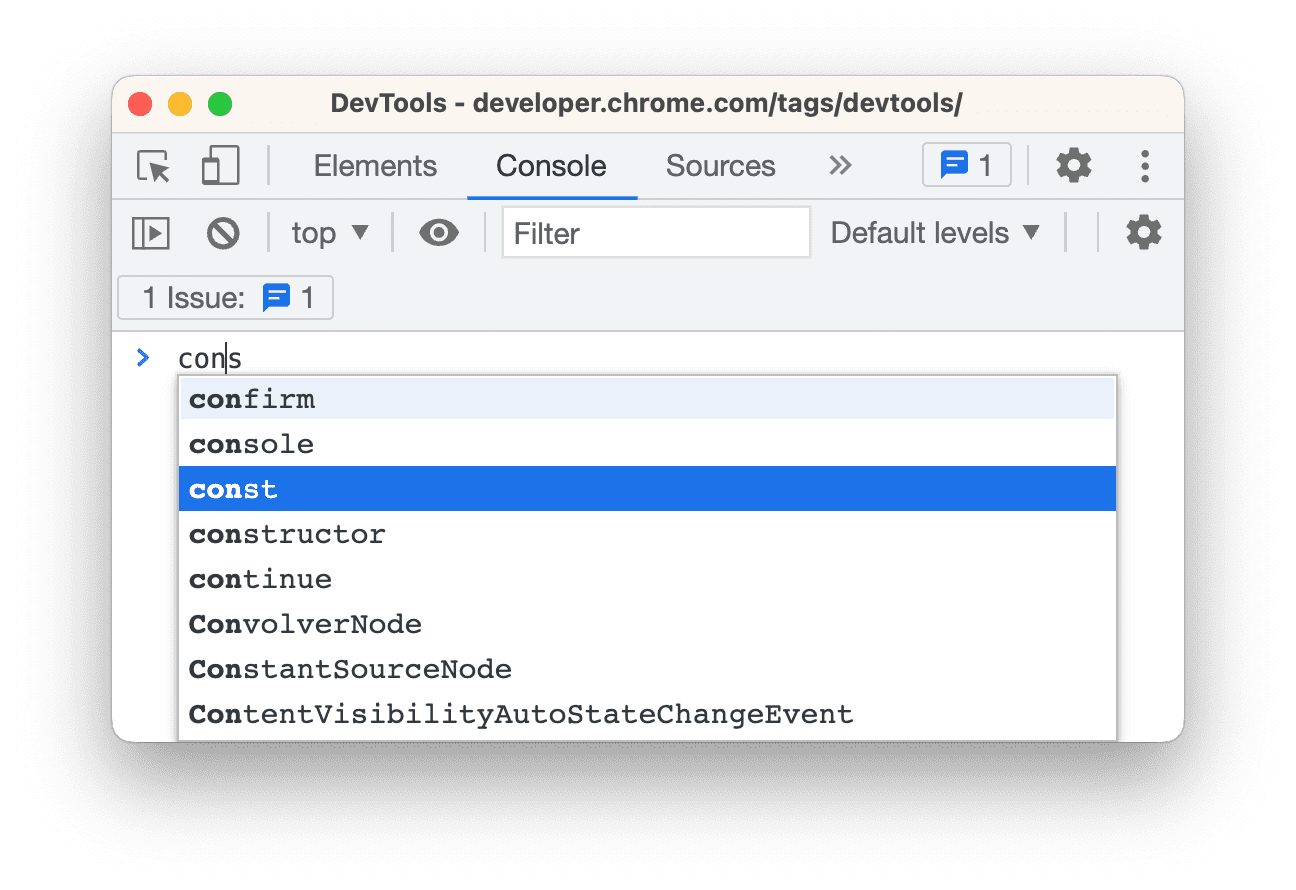Image resolution: width=1296 pixels, height=890 pixels.
Task: Open console settings gear
Action: pyautogui.click(x=1143, y=232)
